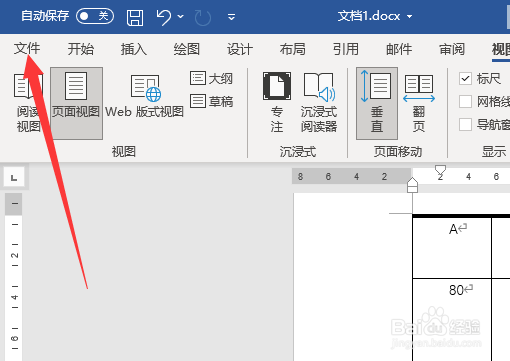Select 垂直 vertical page movement
This screenshot has width=510, height=361.
[x=377, y=103]
